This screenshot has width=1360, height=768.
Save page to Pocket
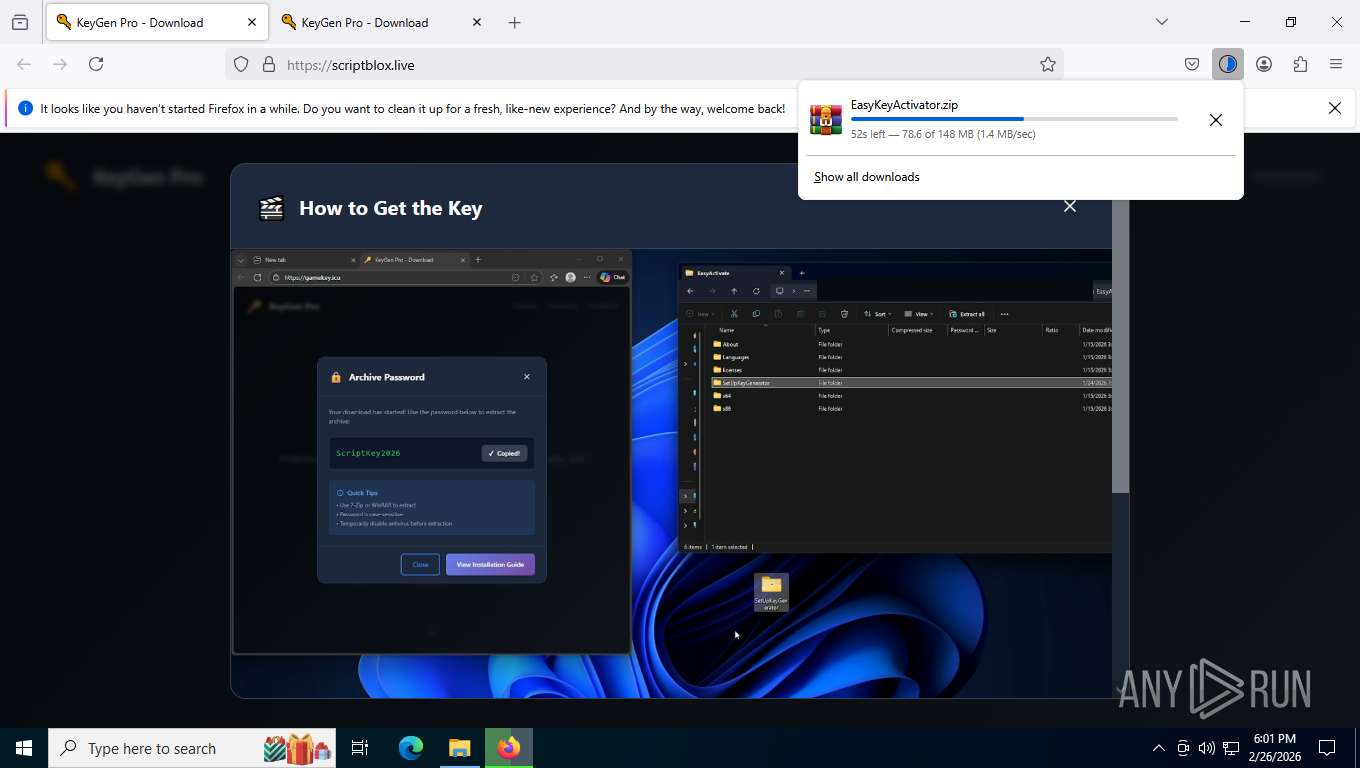(x=1192, y=64)
